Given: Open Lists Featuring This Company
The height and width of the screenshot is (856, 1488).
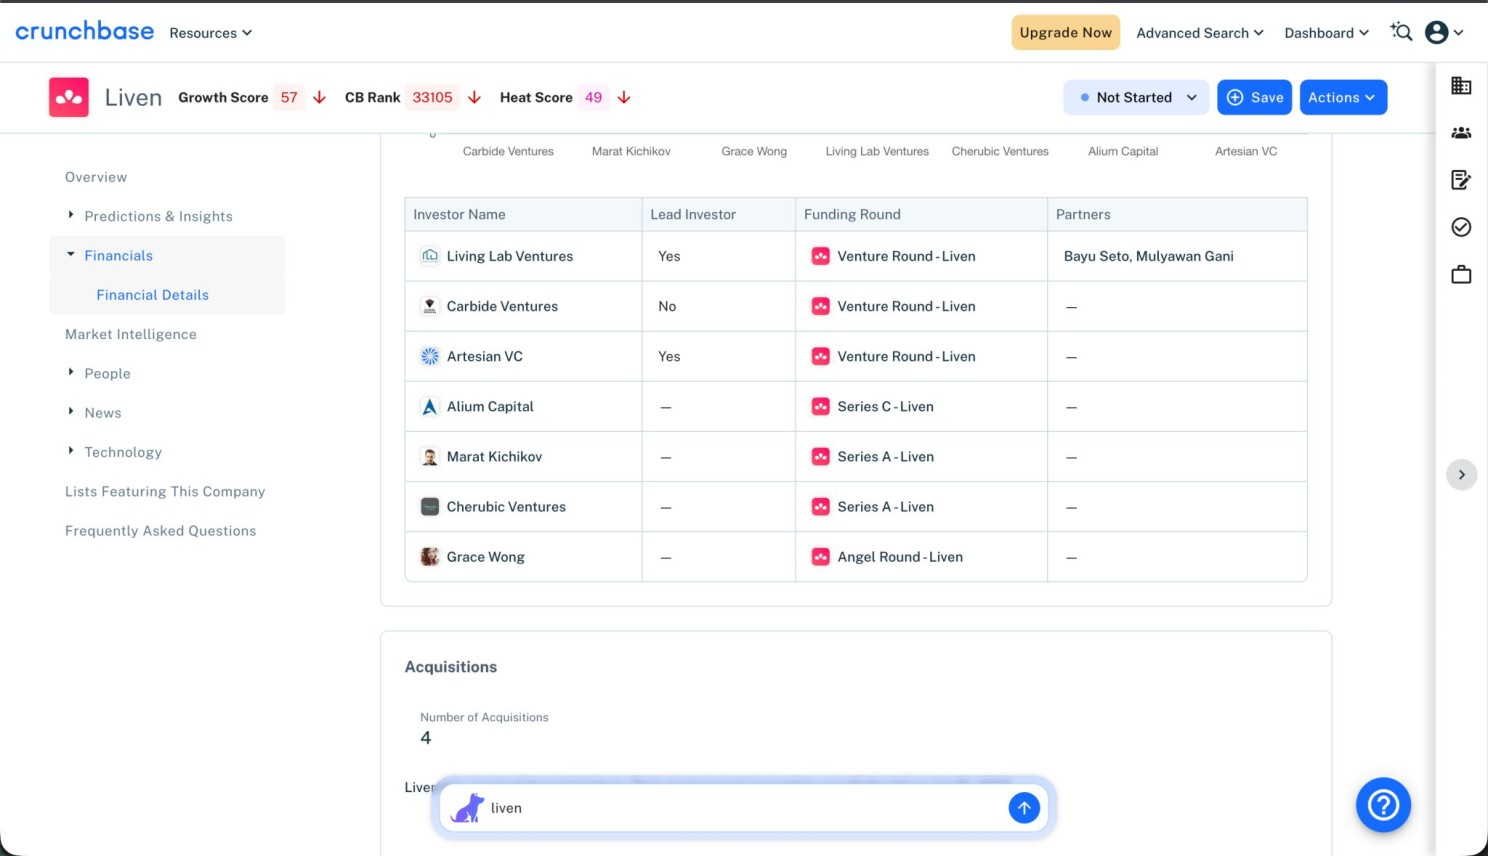Looking at the screenshot, I should click(165, 491).
